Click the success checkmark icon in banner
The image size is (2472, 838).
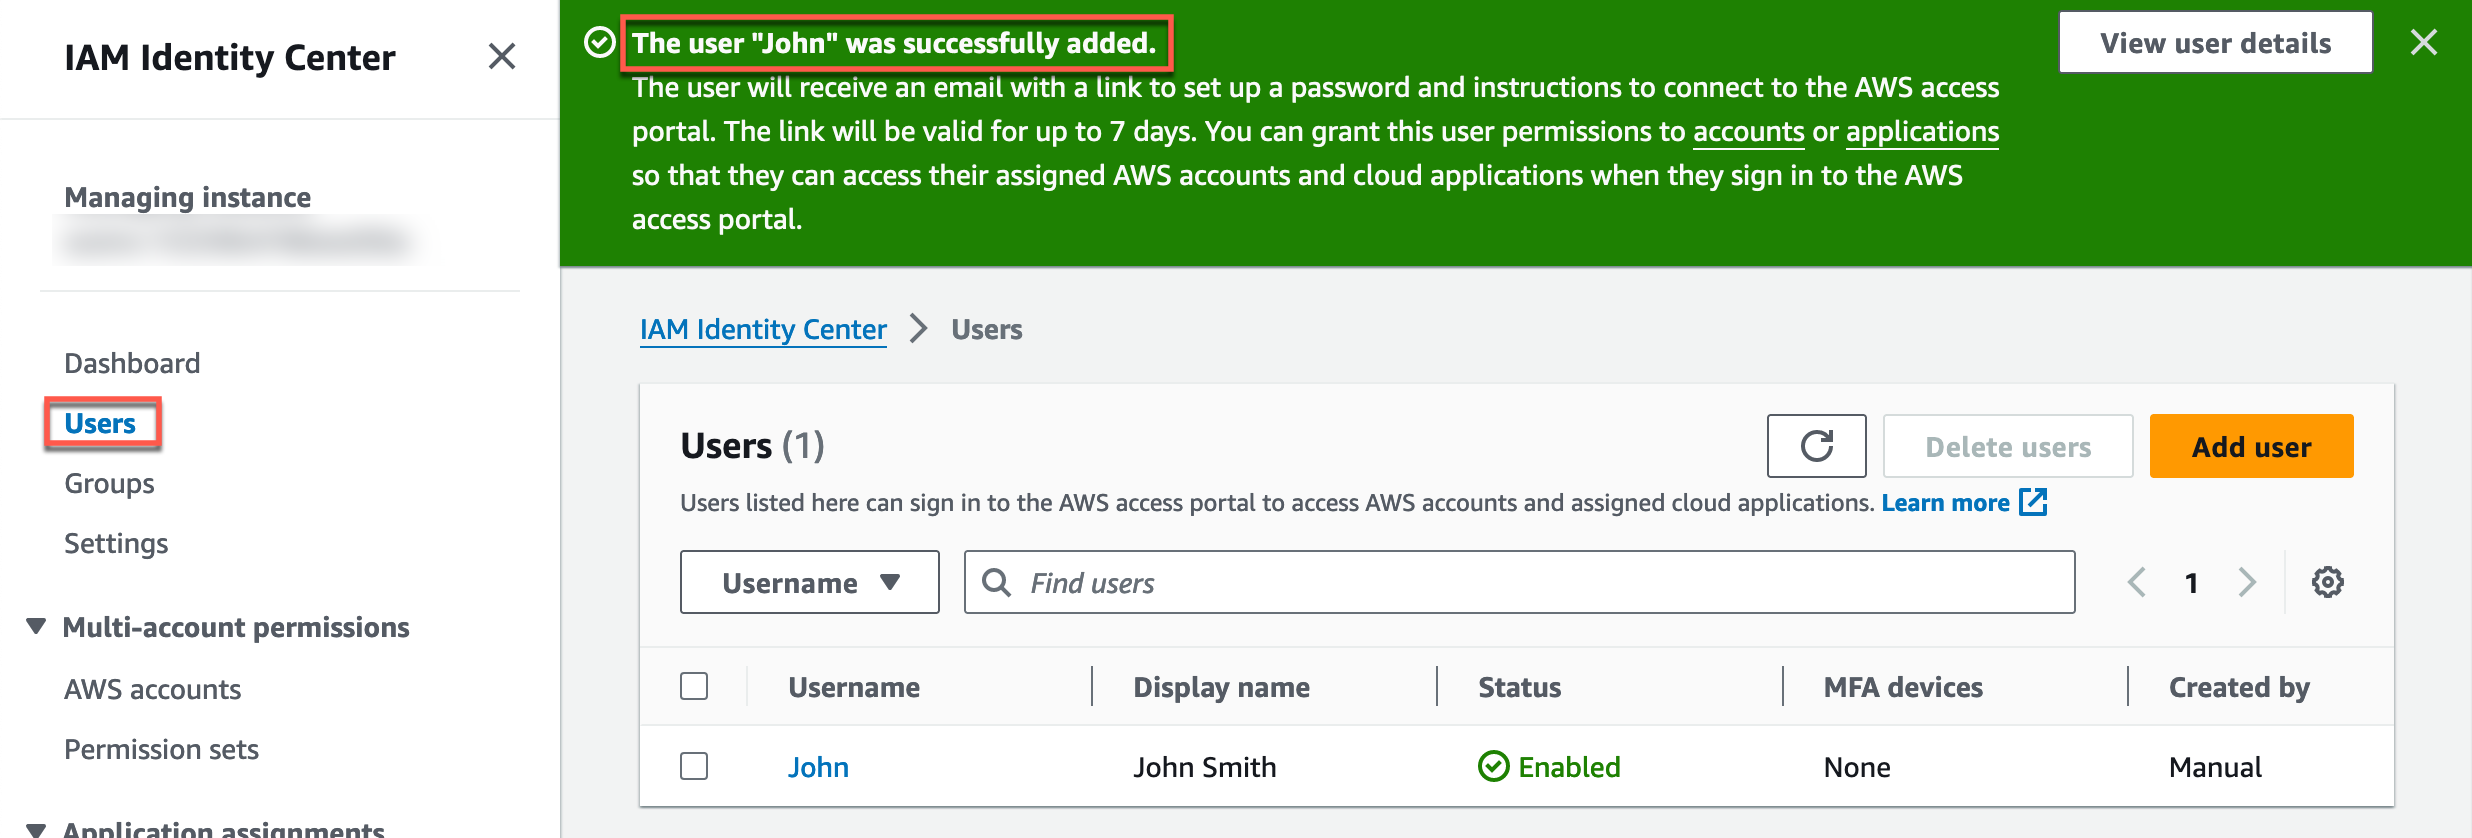(599, 43)
